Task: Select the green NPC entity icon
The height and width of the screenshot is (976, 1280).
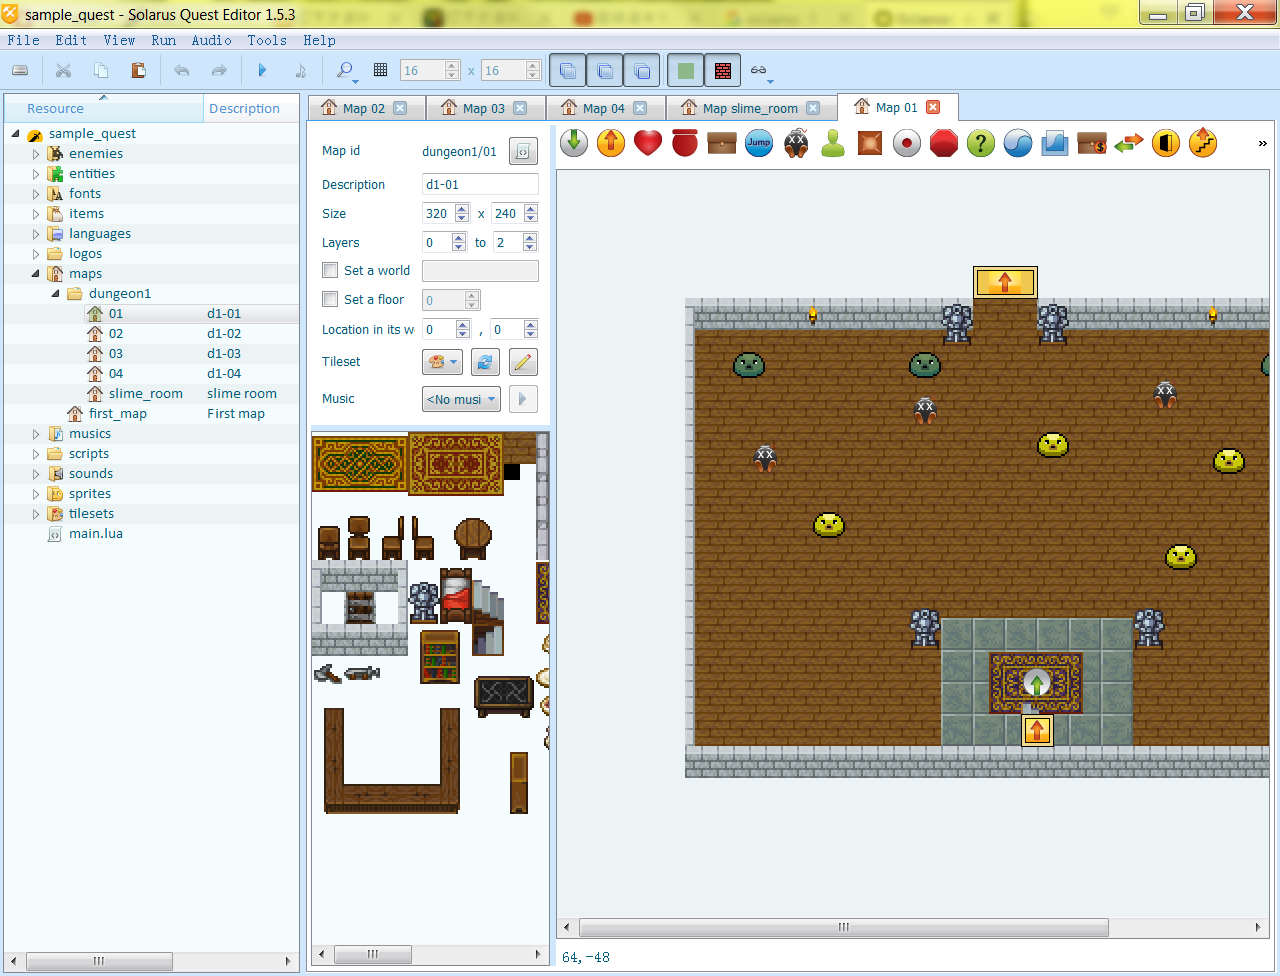Action: click(x=833, y=143)
